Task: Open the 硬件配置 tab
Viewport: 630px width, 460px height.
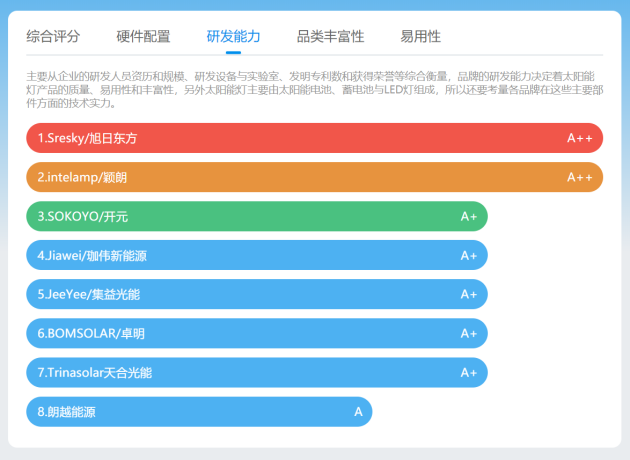Action: [x=143, y=37]
